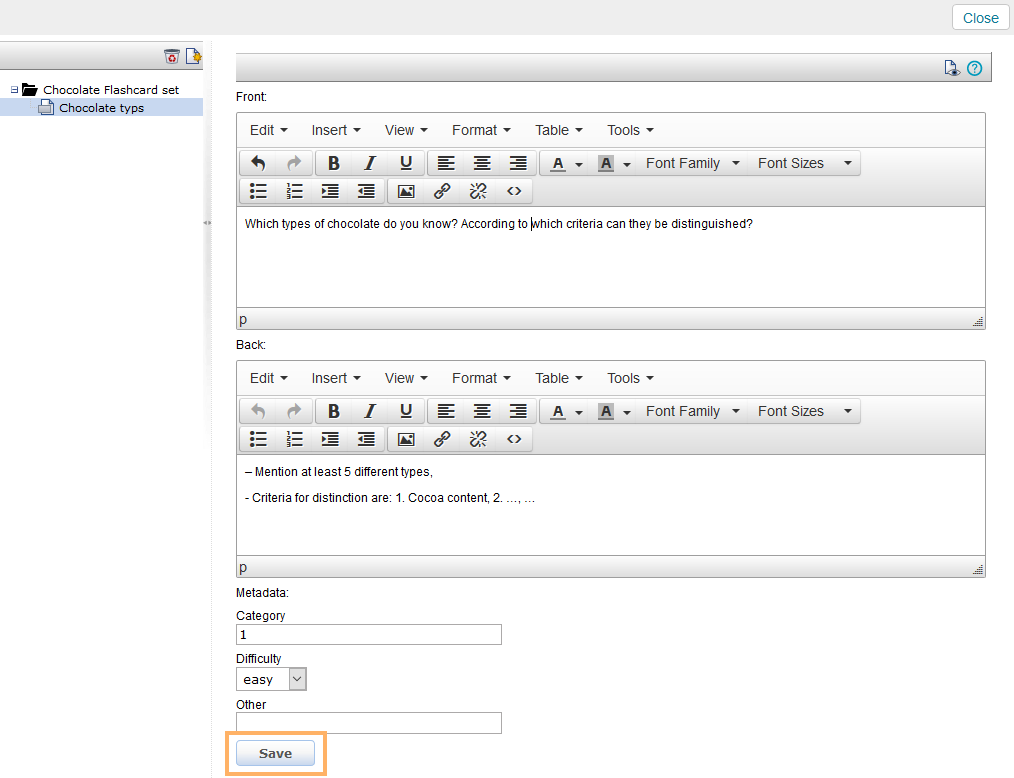The width and height of the screenshot is (1014, 778).
Task: Toggle Underline in the Front editor toolbar
Action: 406,163
